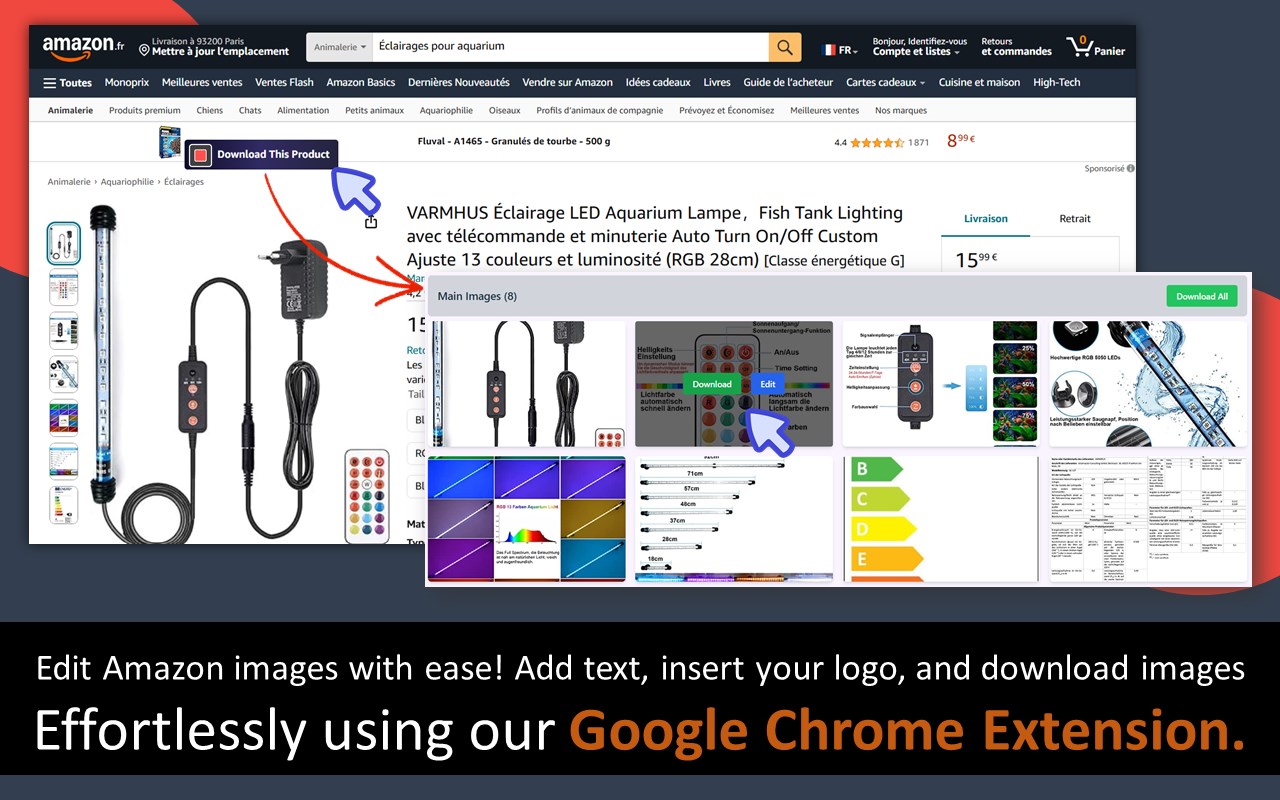Open Retours et commandes link
This screenshot has width=1280, height=800.
pos(1016,47)
